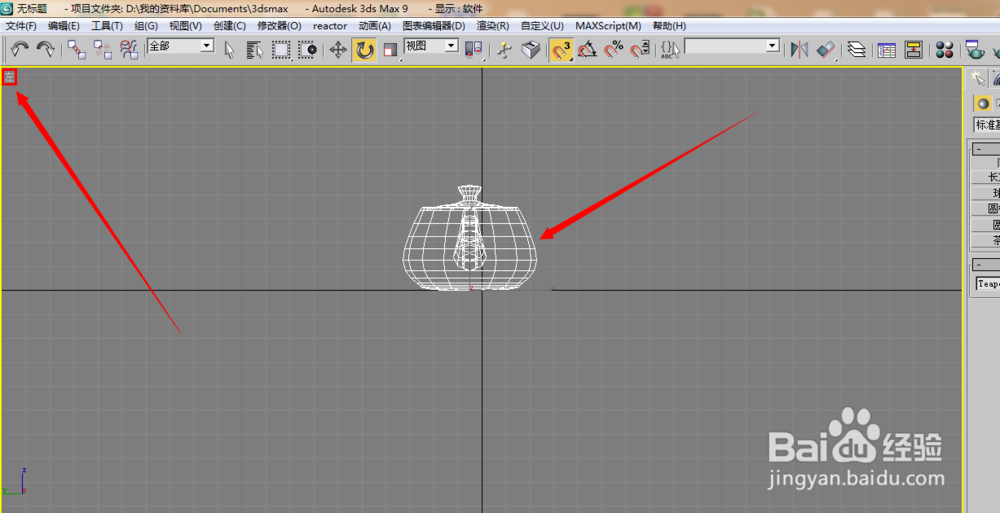Click the Redo arrow icon
The width and height of the screenshot is (1000, 513).
coord(45,49)
